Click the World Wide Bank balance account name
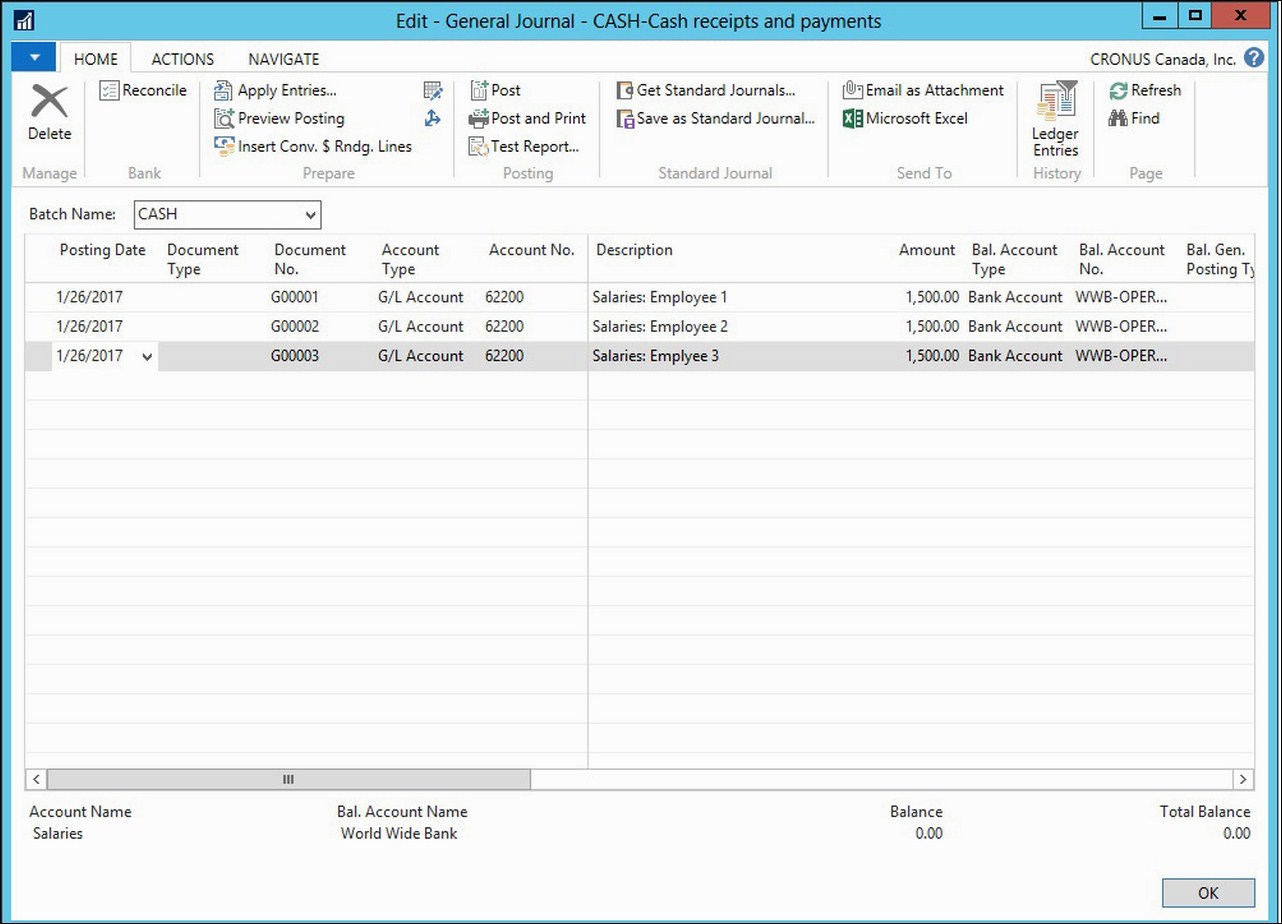Image resolution: width=1282 pixels, height=924 pixels. [399, 833]
